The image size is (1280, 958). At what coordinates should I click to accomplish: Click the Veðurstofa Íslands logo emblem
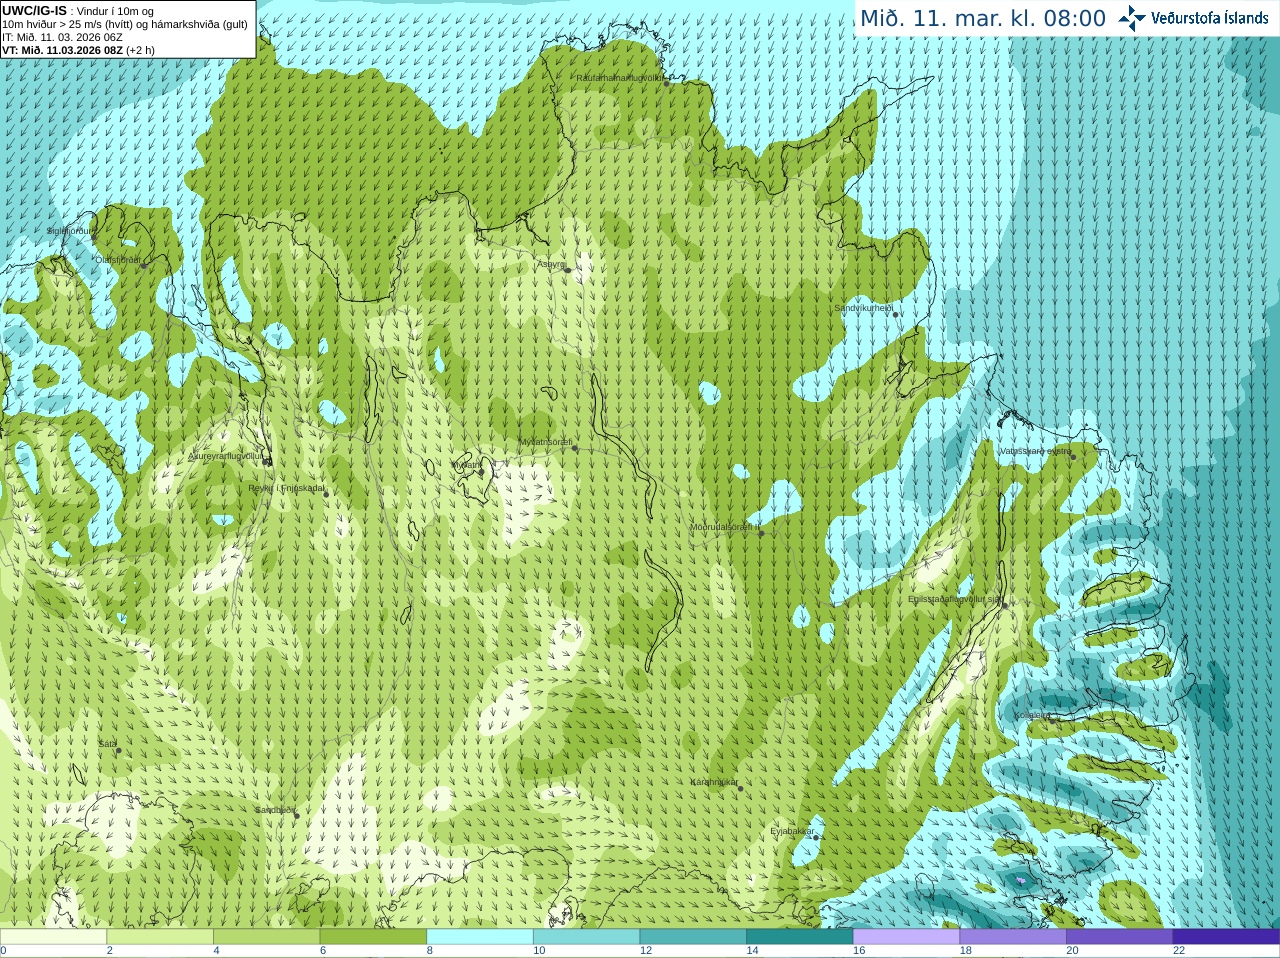1132,18
